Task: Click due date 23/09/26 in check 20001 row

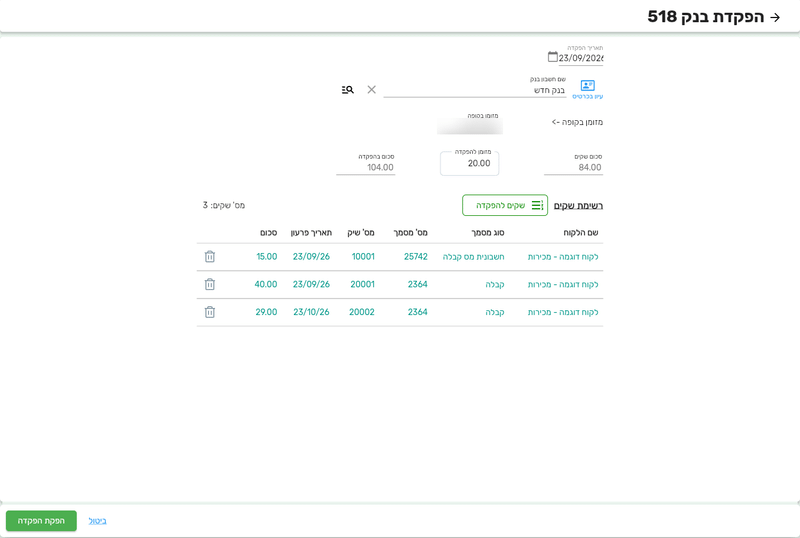Action: 311,284
